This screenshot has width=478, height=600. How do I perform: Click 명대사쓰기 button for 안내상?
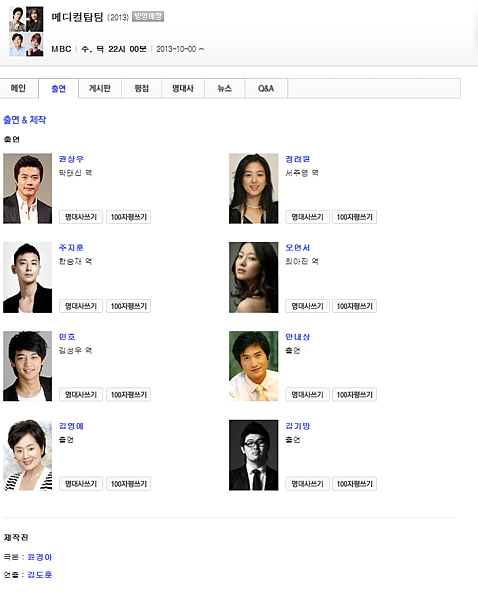point(307,395)
